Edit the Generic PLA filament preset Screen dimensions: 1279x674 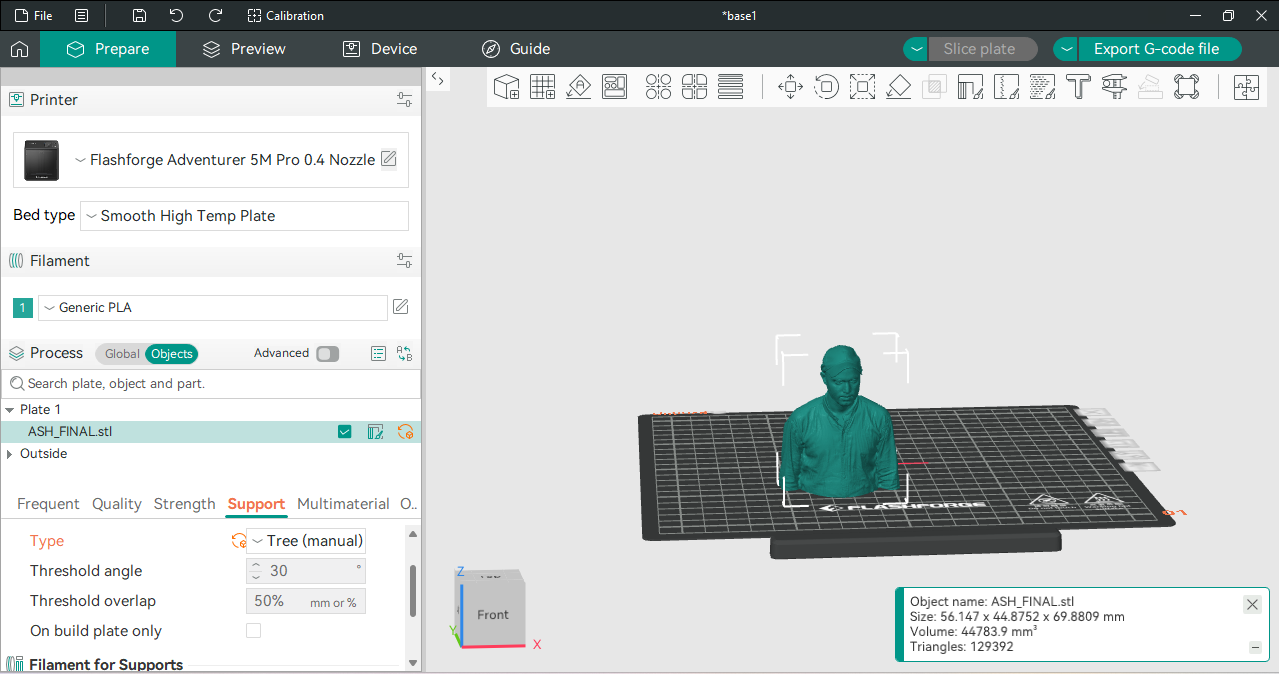click(x=400, y=307)
